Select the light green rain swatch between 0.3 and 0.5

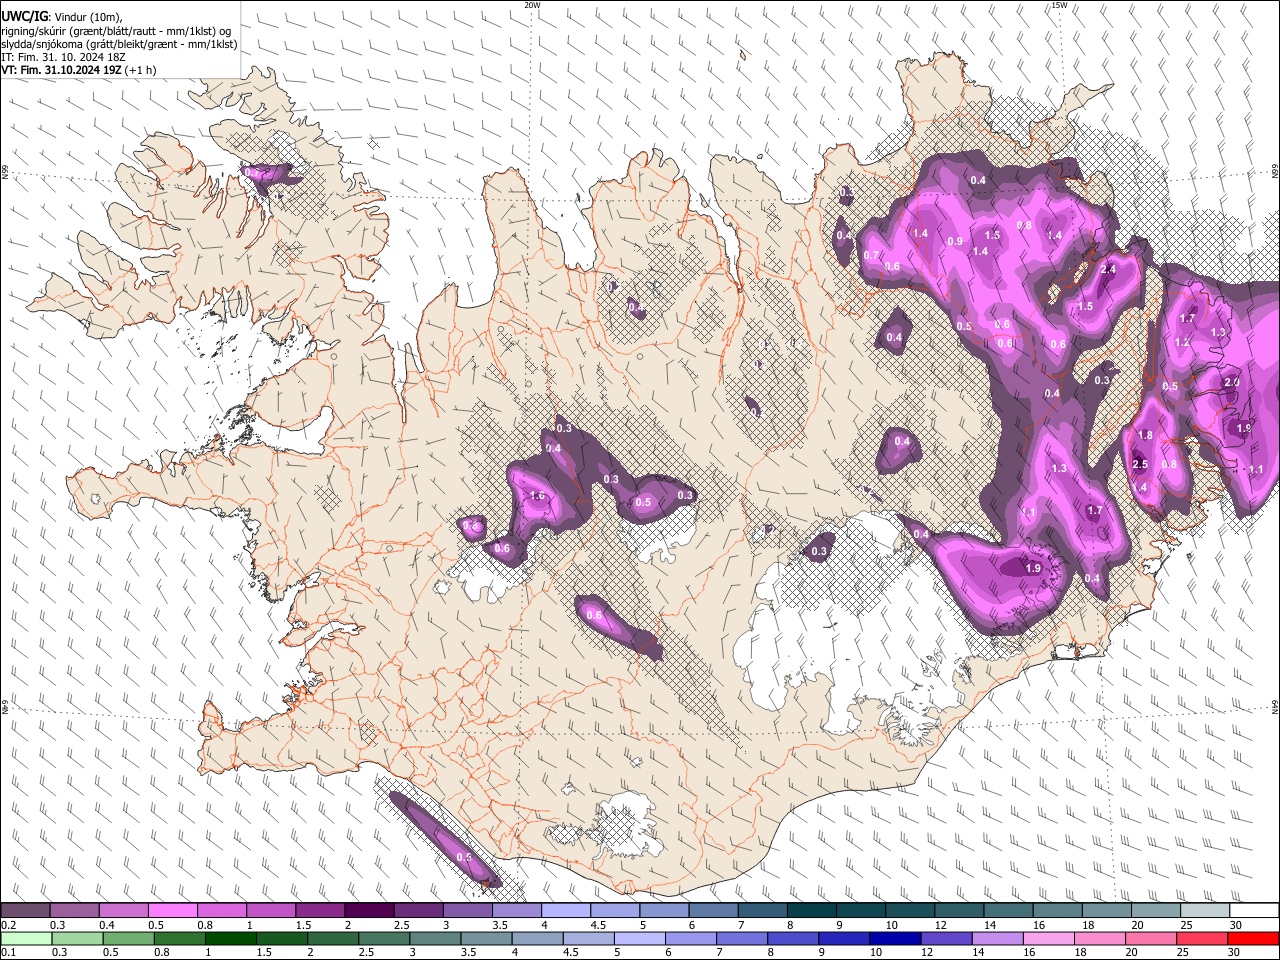tap(75, 938)
